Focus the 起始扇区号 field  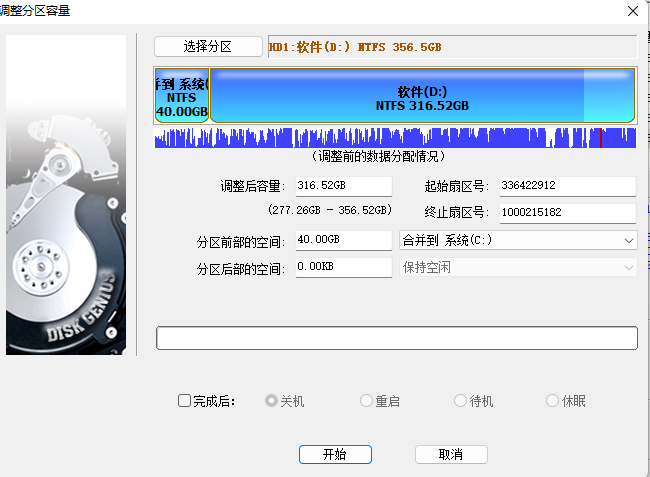tap(567, 186)
